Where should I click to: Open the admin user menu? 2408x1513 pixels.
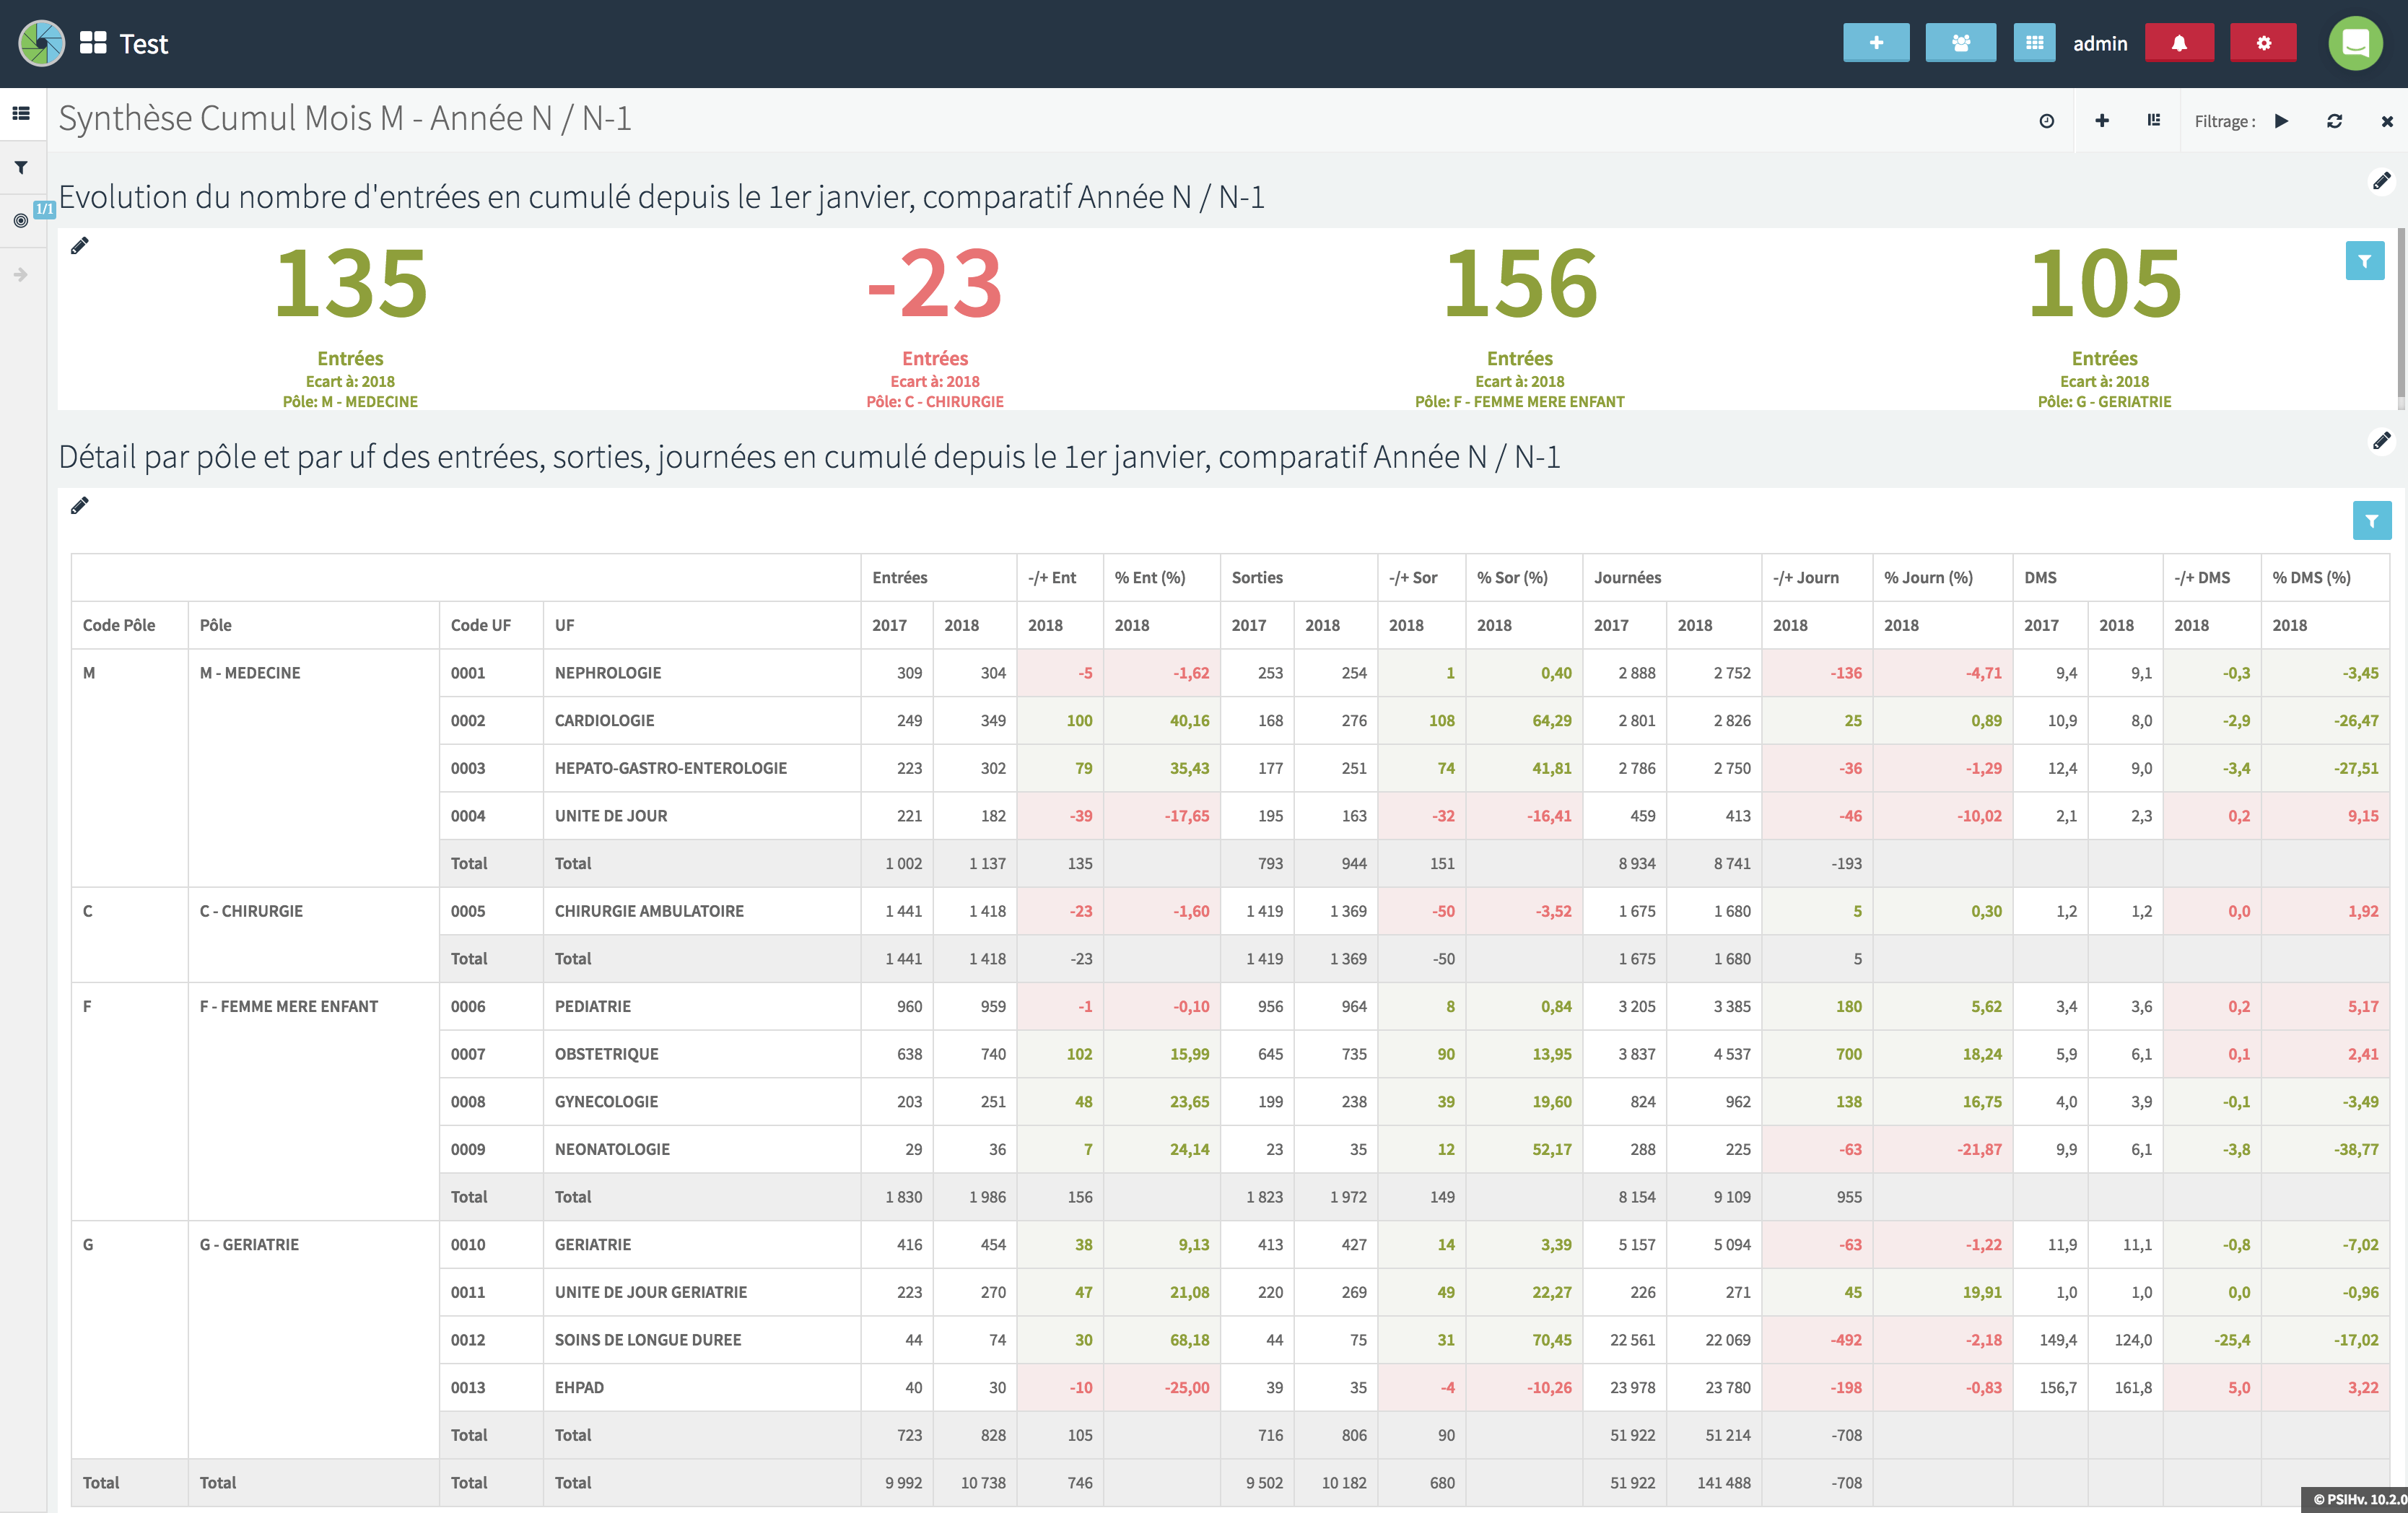pos(2099,43)
